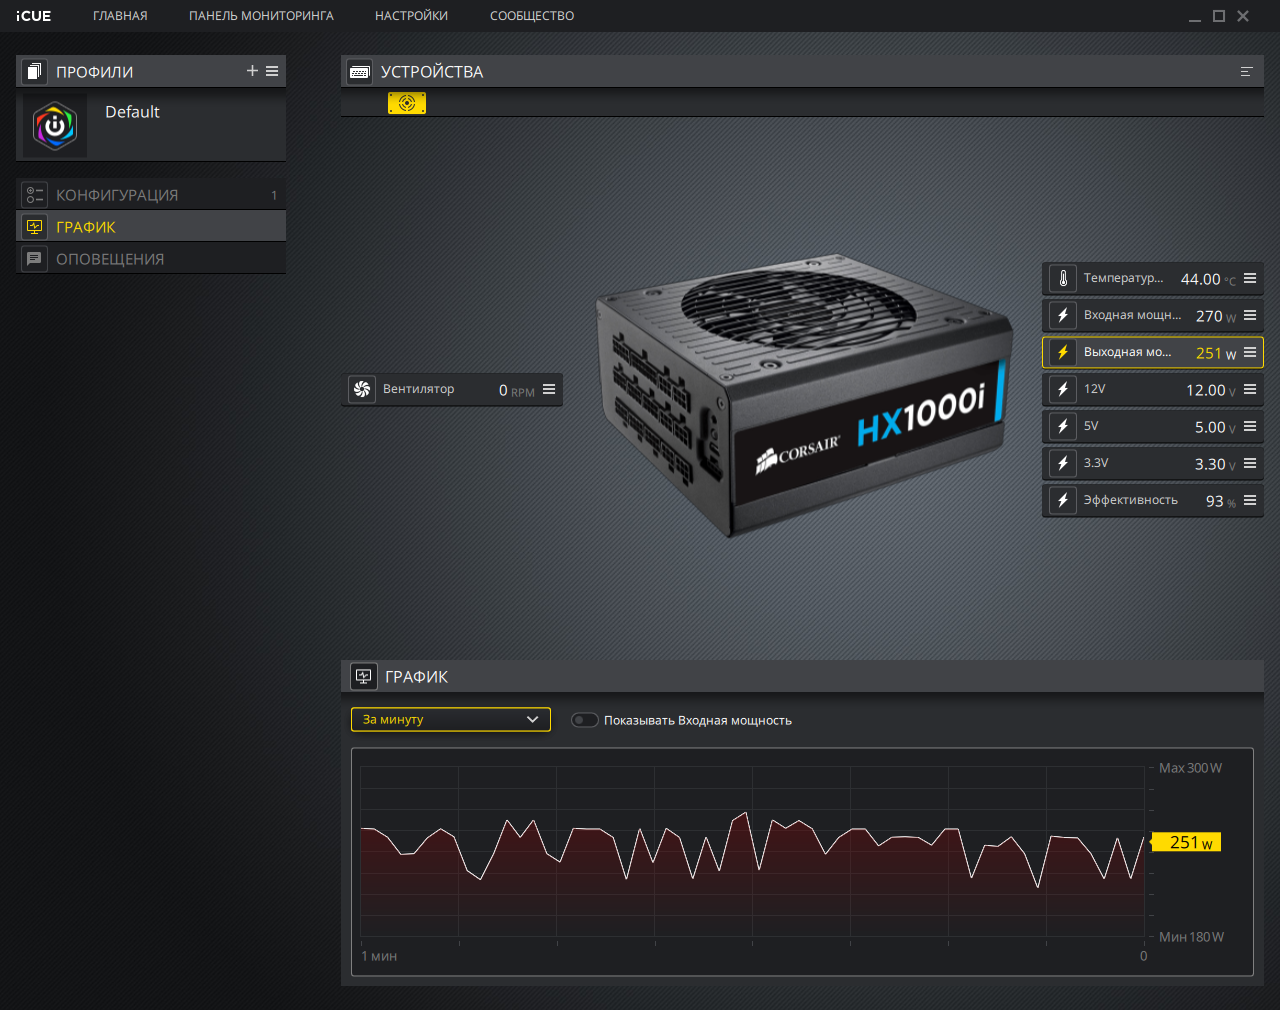Image resolution: width=1280 pixels, height=1010 pixels.
Task: Click the КОНФИГУРАЦИЯ sliders icon
Action: 34,195
